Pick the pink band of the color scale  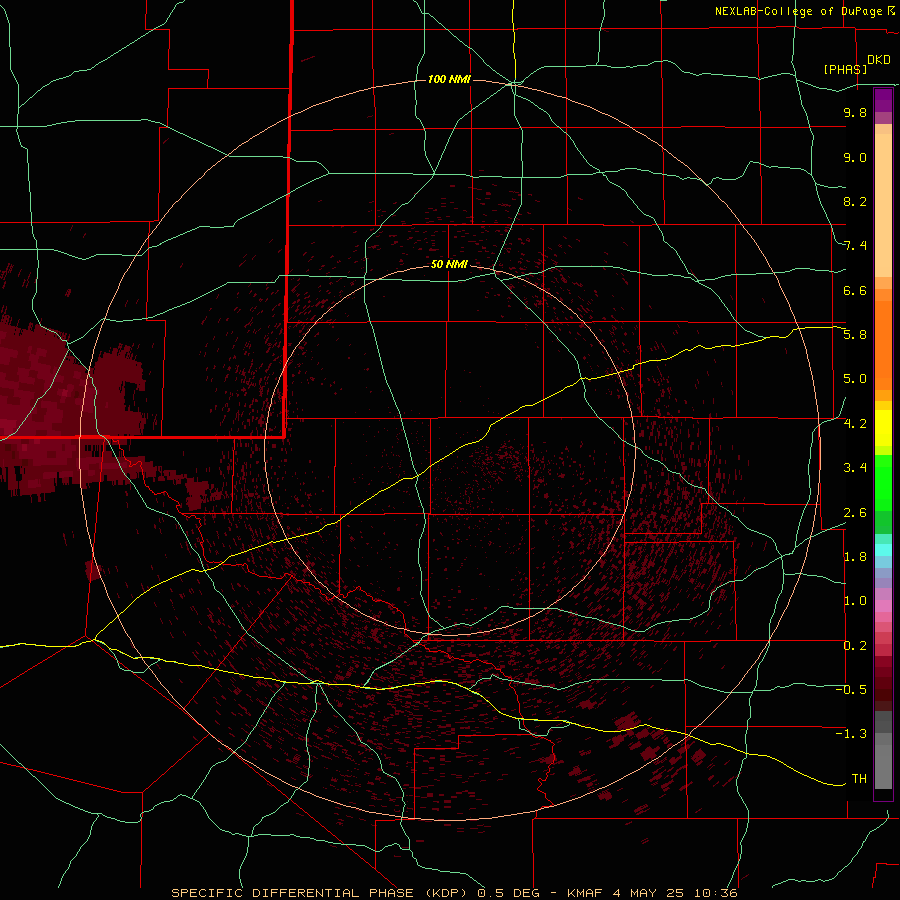pos(883,606)
